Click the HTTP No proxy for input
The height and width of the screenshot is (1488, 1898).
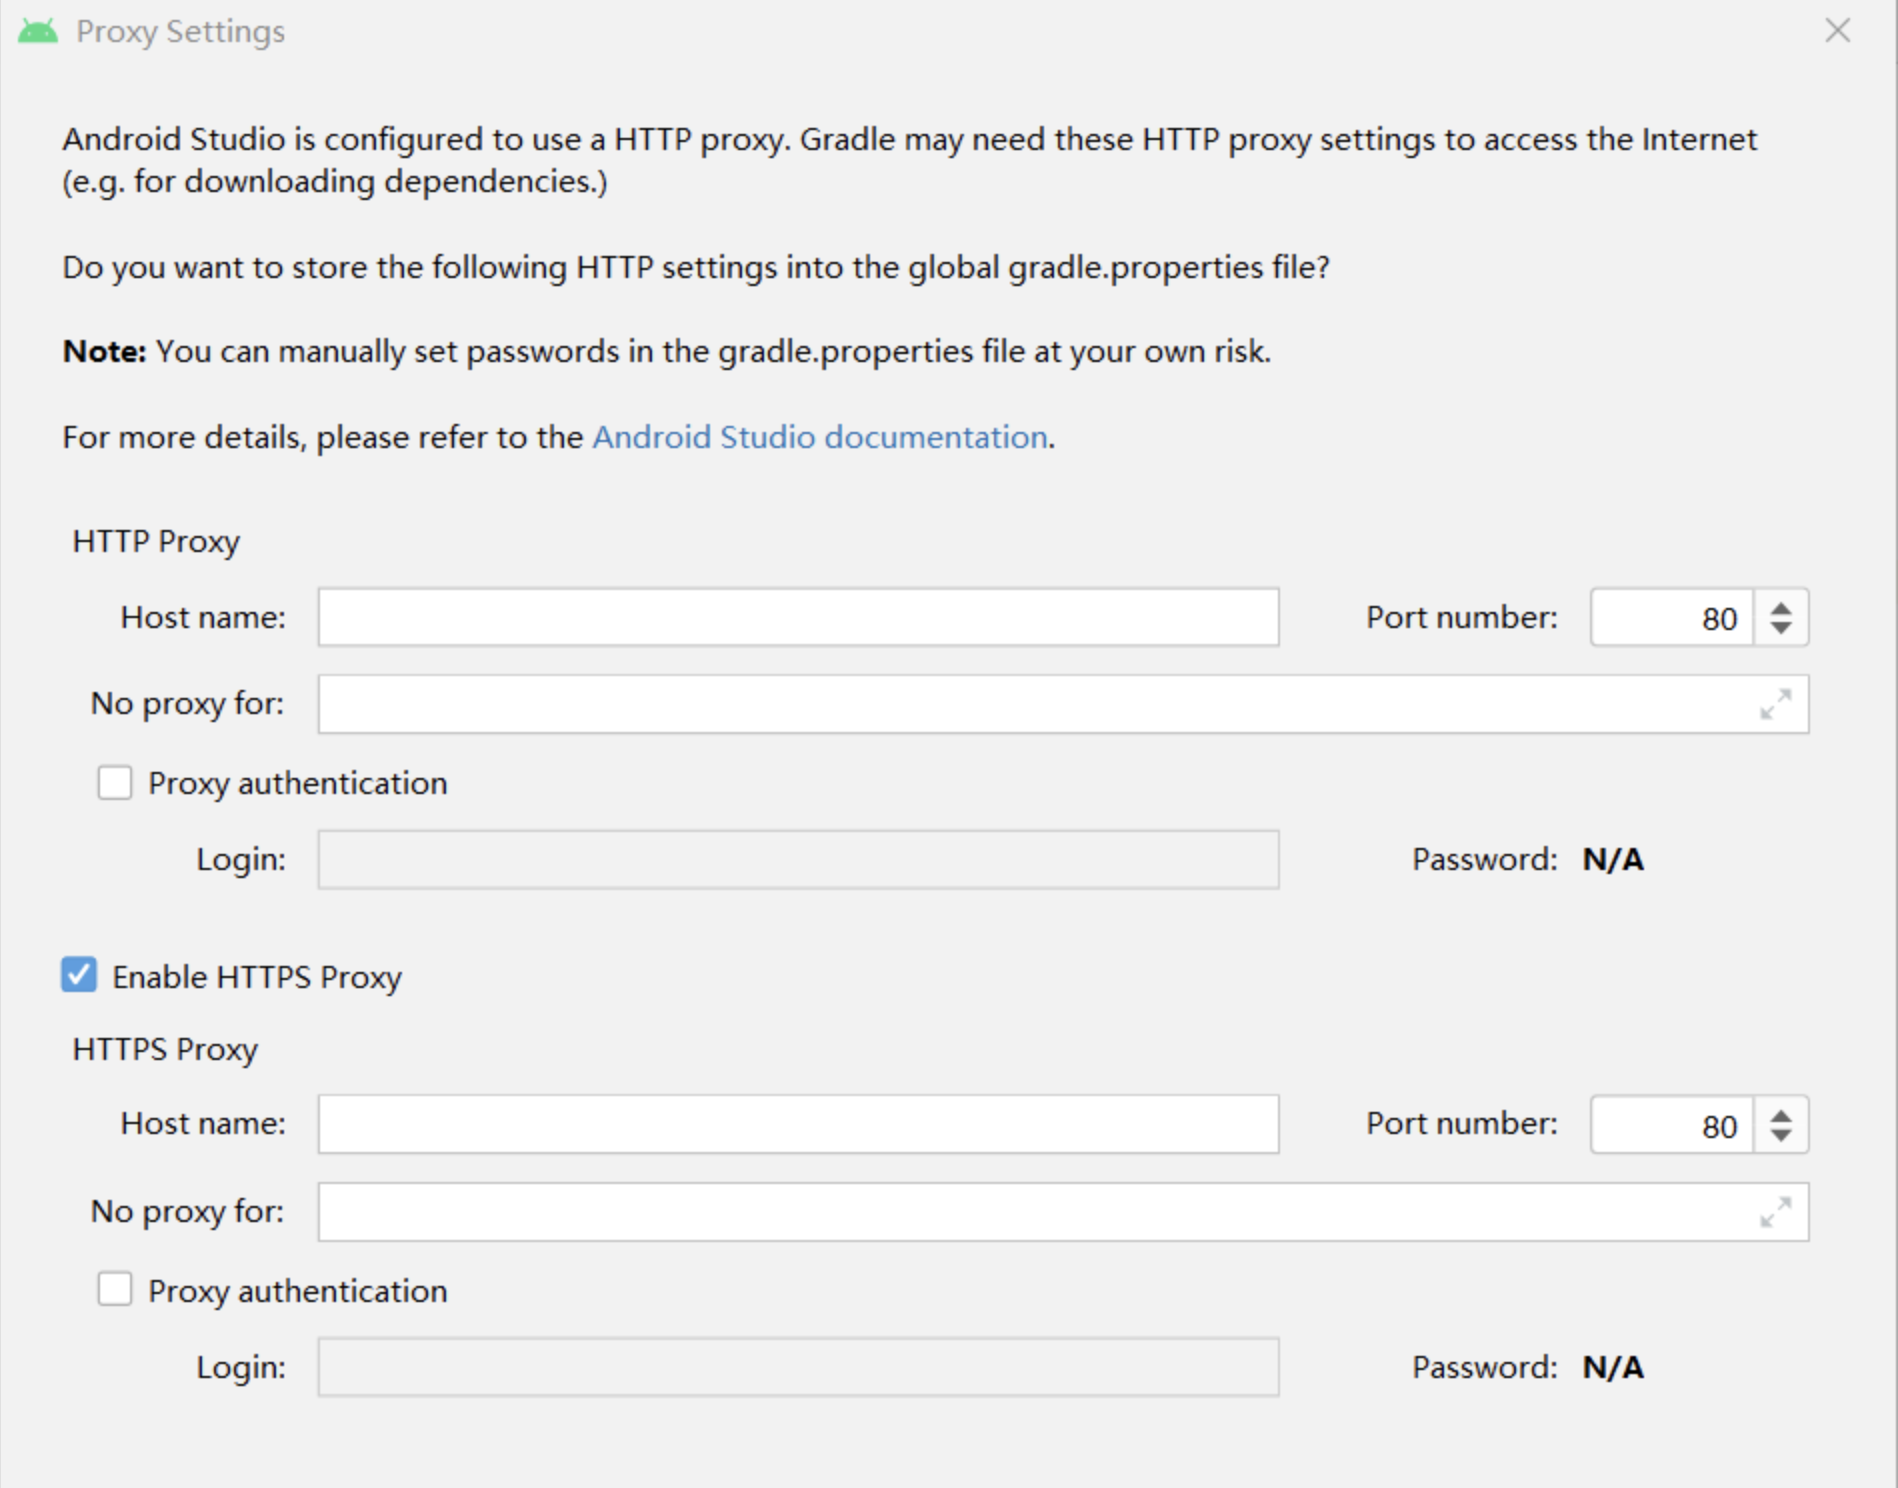tap(1030, 704)
